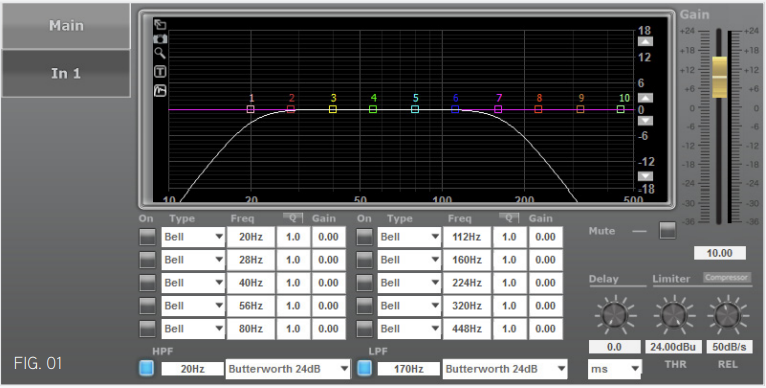
Task: Click the 50dB/s release field
Action: [x=729, y=347]
